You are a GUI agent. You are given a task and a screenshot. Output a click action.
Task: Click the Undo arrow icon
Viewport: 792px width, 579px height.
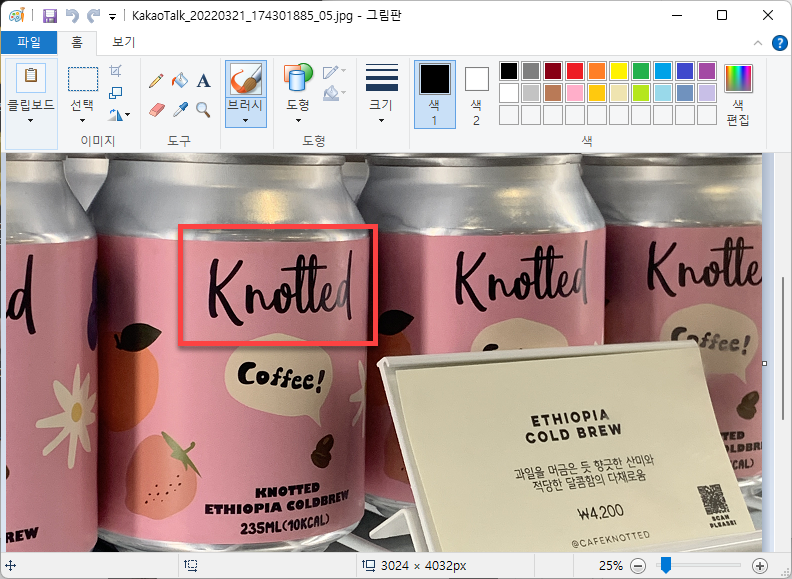coord(72,16)
